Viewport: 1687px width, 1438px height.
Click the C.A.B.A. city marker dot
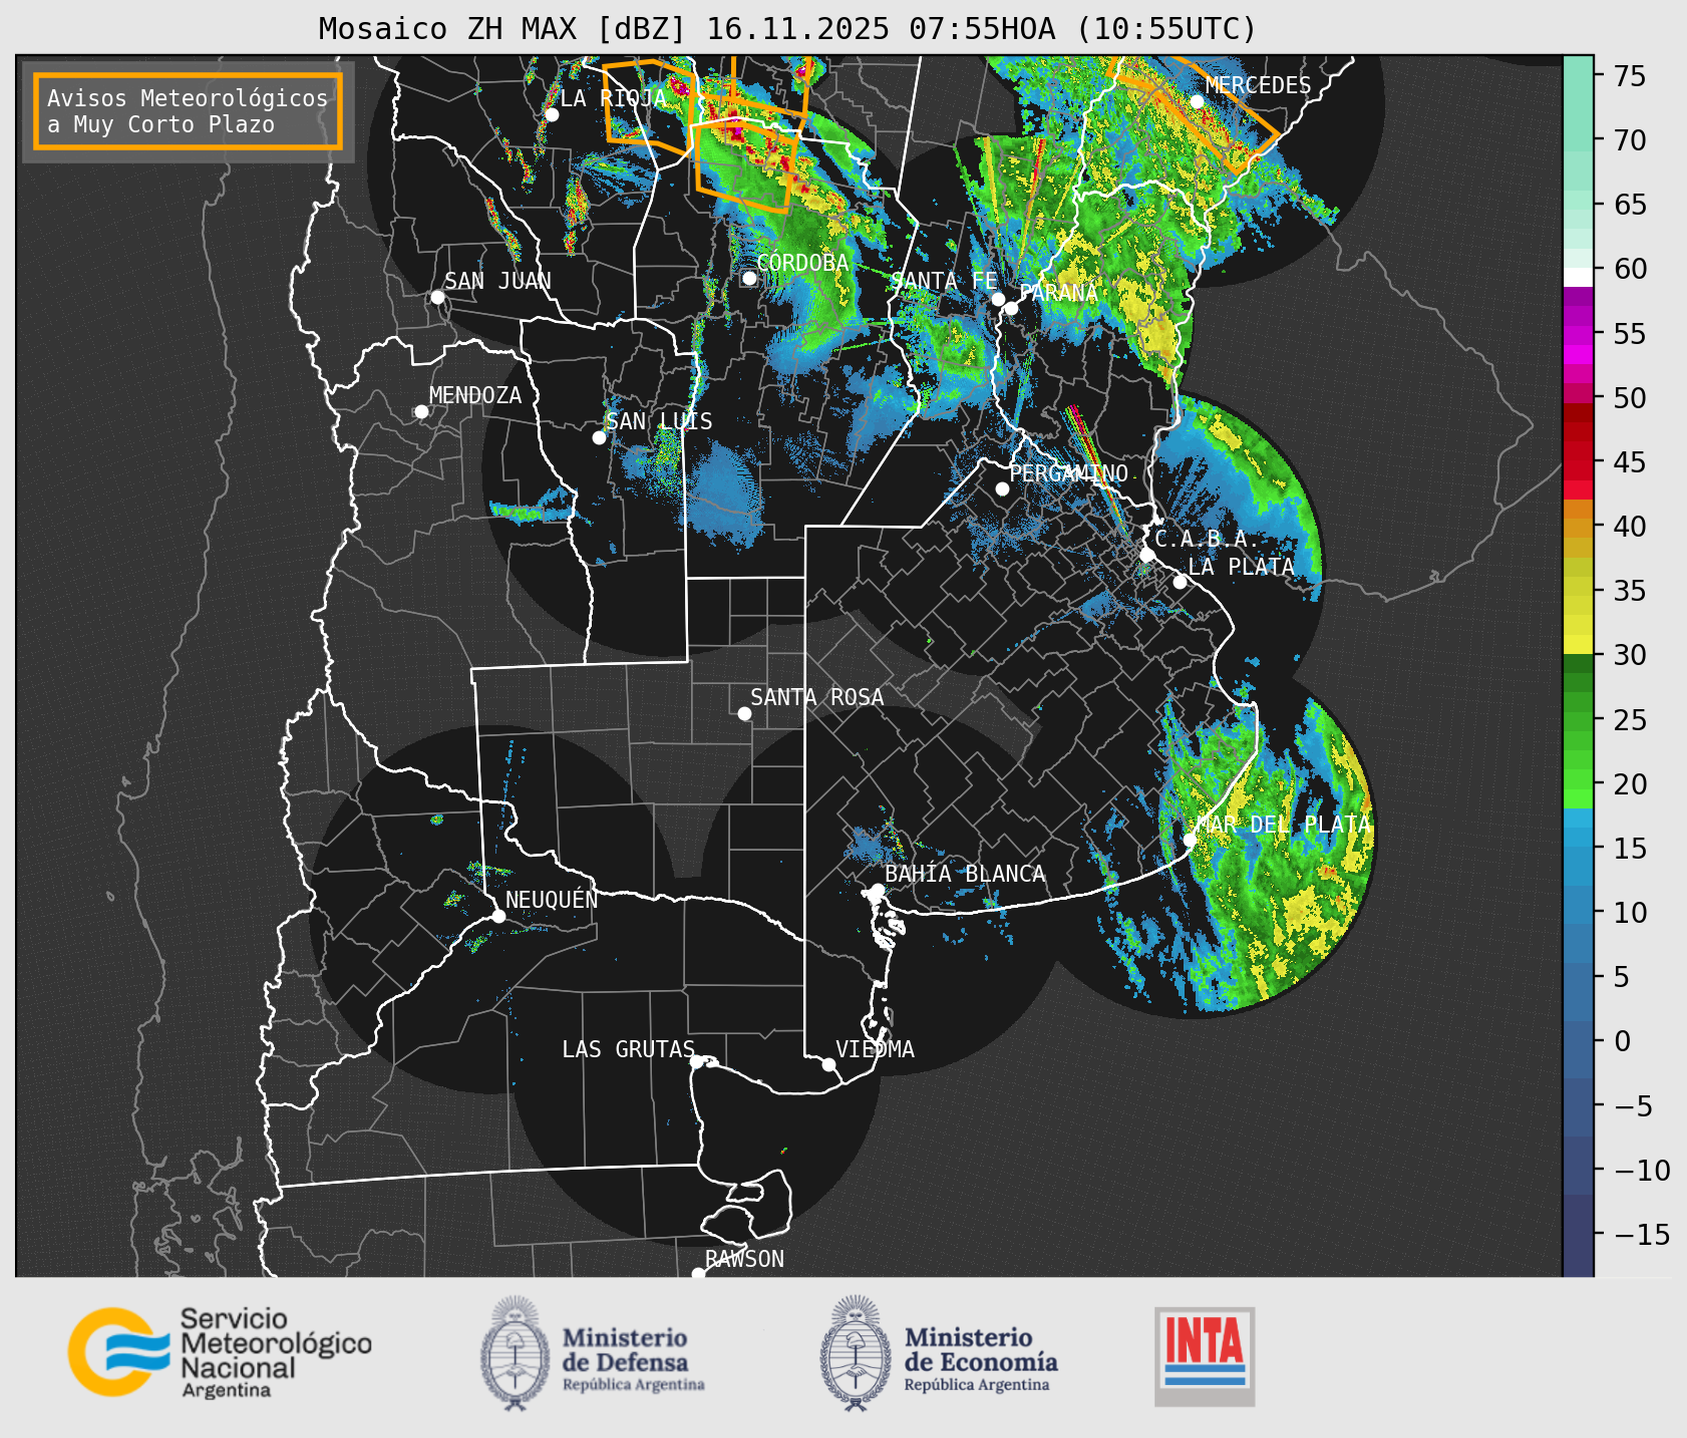tap(1147, 555)
